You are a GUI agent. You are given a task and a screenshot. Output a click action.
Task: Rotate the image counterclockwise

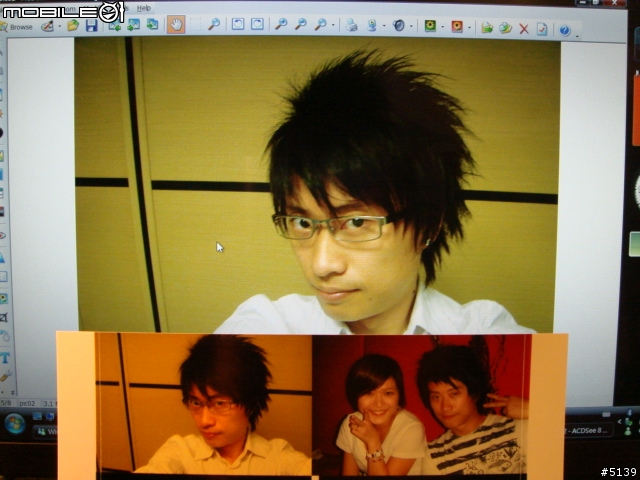click(x=238, y=24)
